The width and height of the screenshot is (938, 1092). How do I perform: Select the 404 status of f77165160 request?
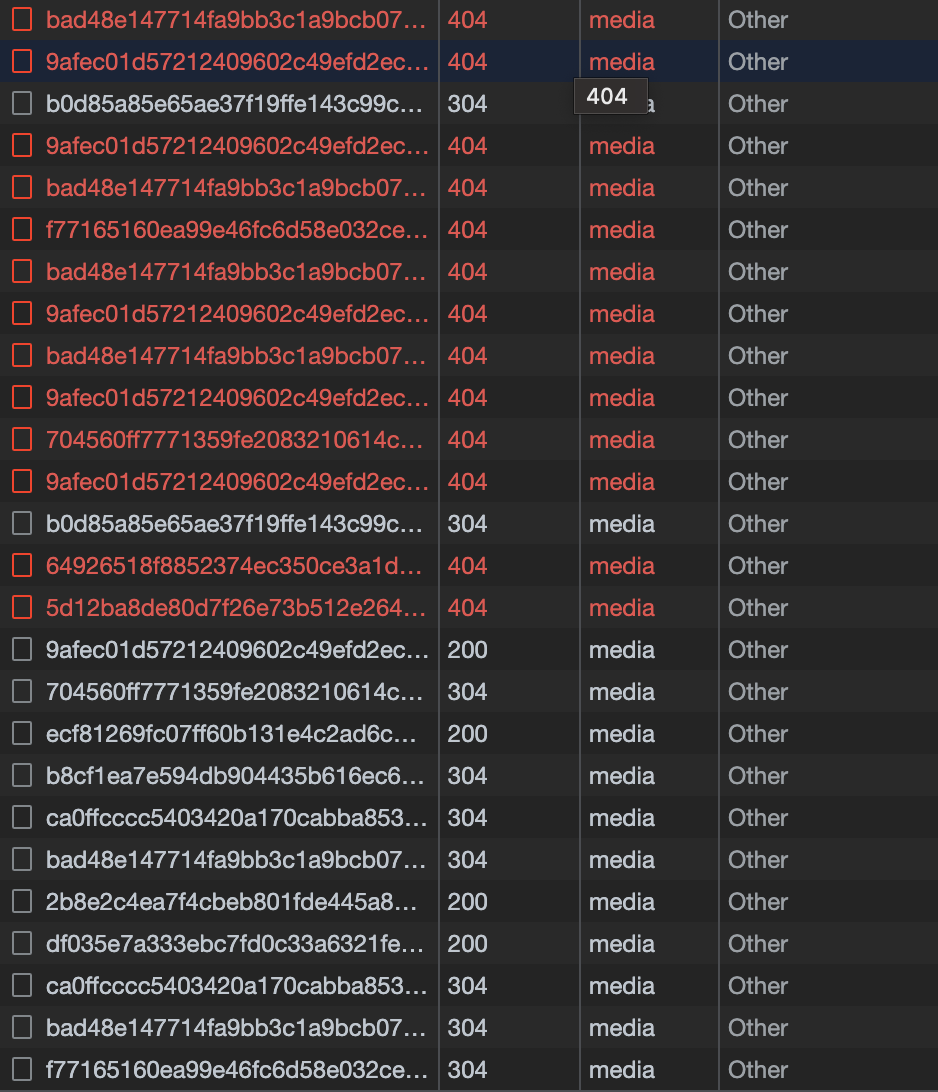coord(467,230)
